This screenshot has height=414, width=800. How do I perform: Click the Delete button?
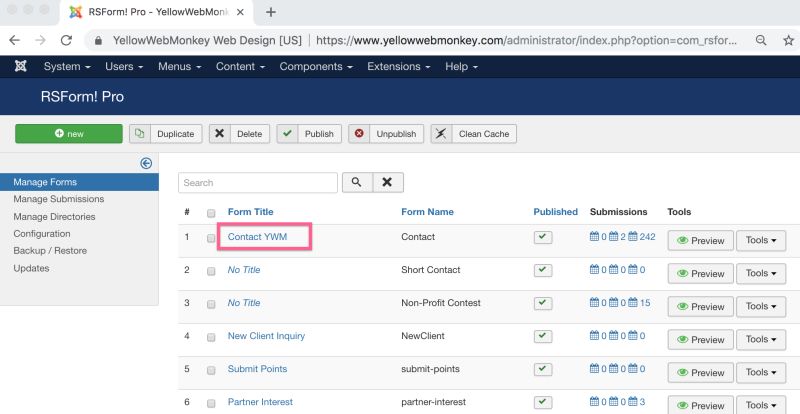pos(239,134)
